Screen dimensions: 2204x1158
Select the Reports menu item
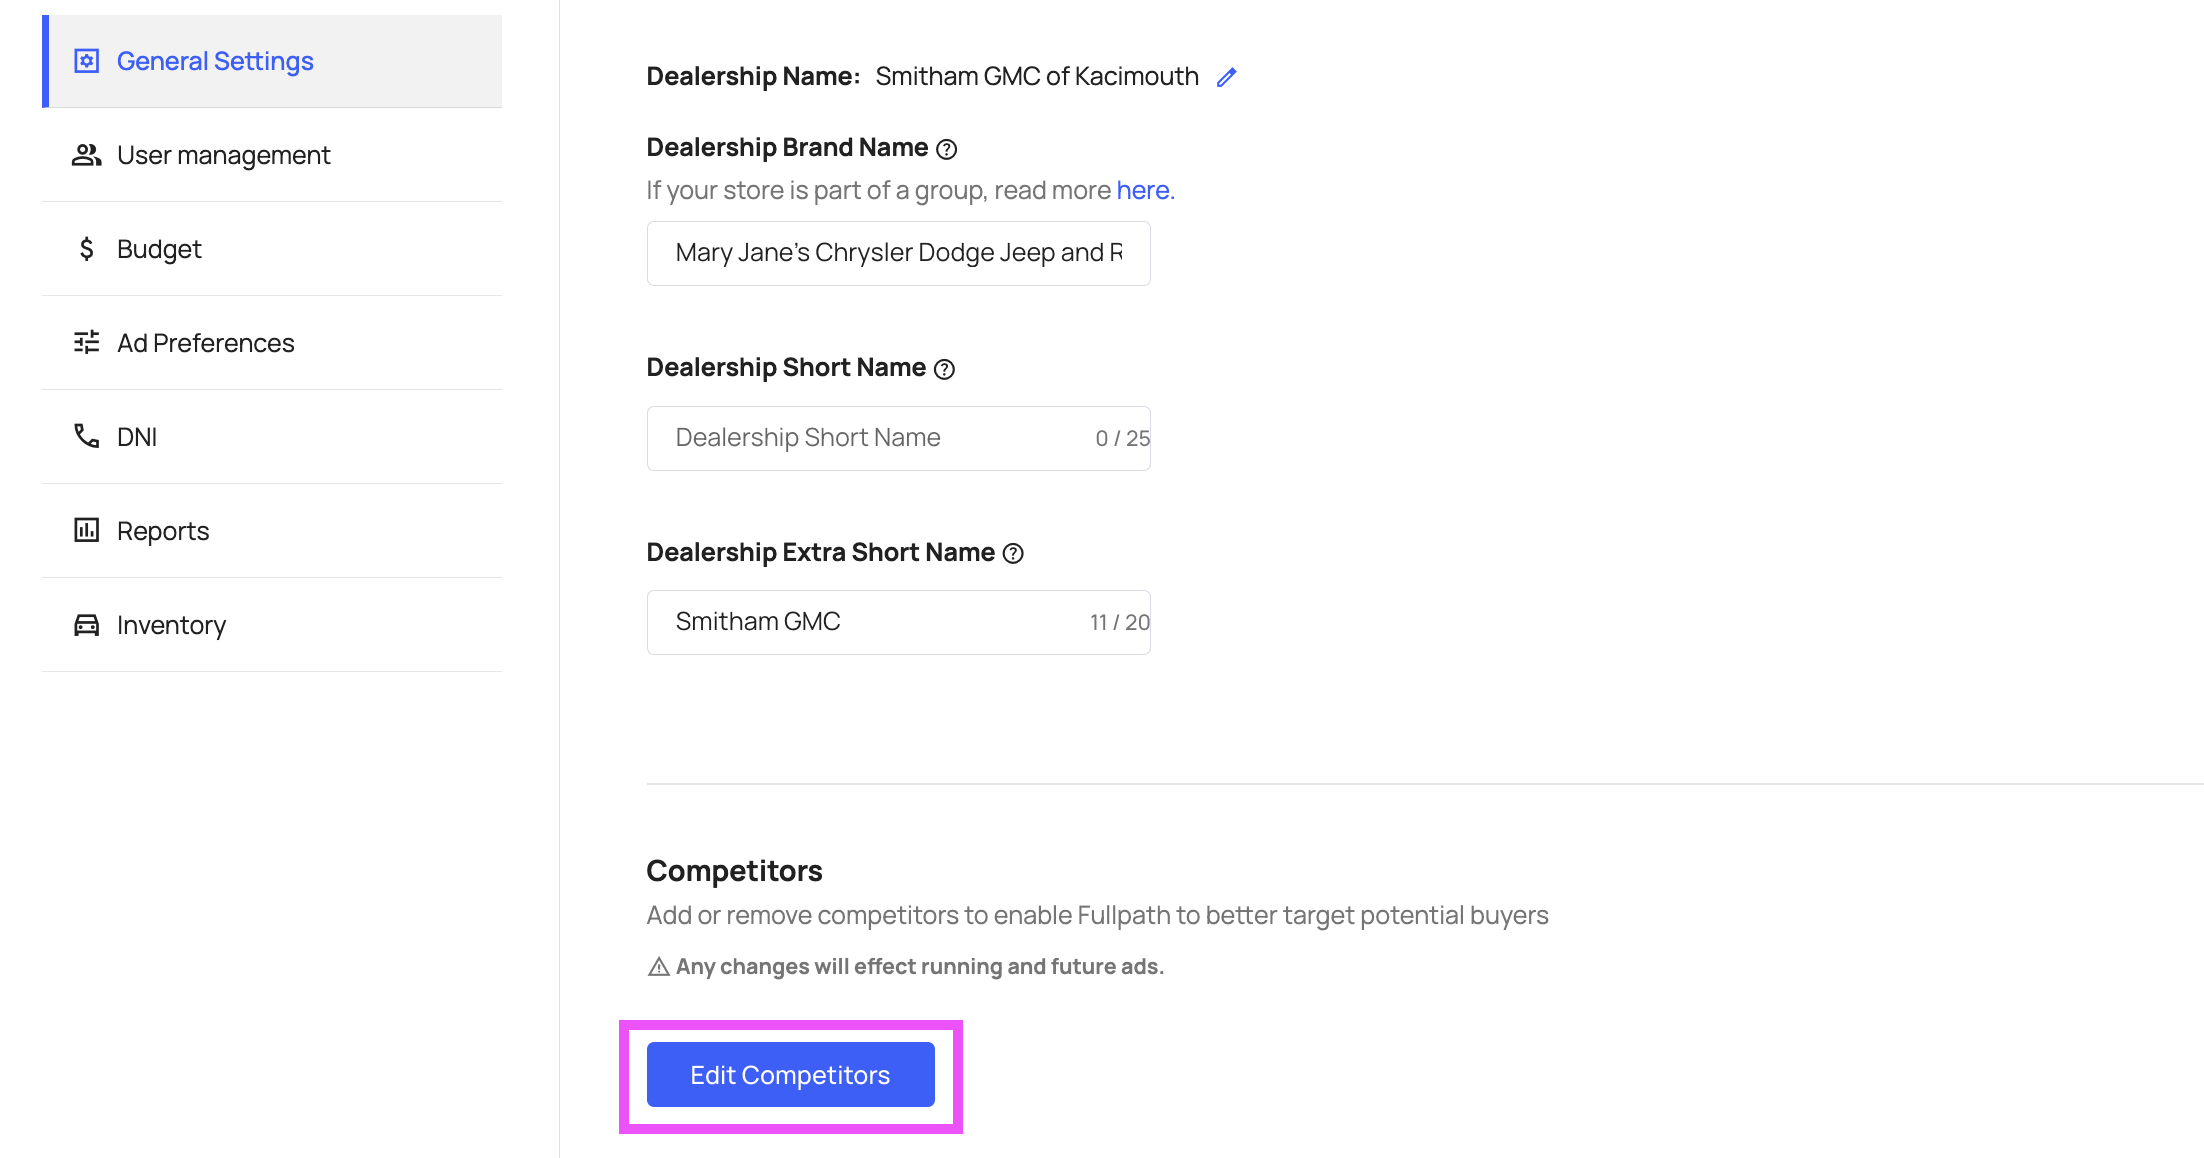click(x=163, y=531)
